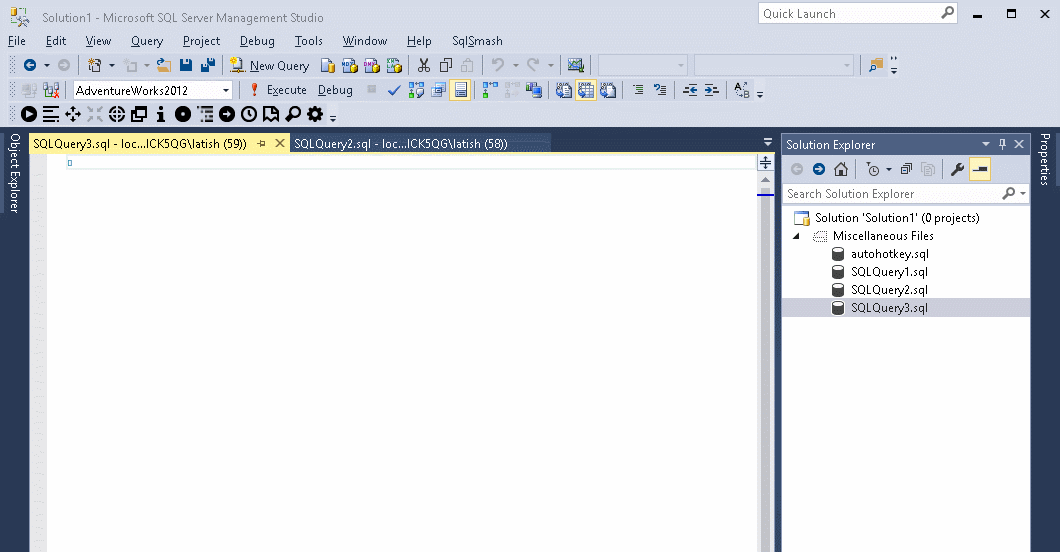
Task: Click the SqlSmash clock history icon
Action: pyautogui.click(x=249, y=114)
